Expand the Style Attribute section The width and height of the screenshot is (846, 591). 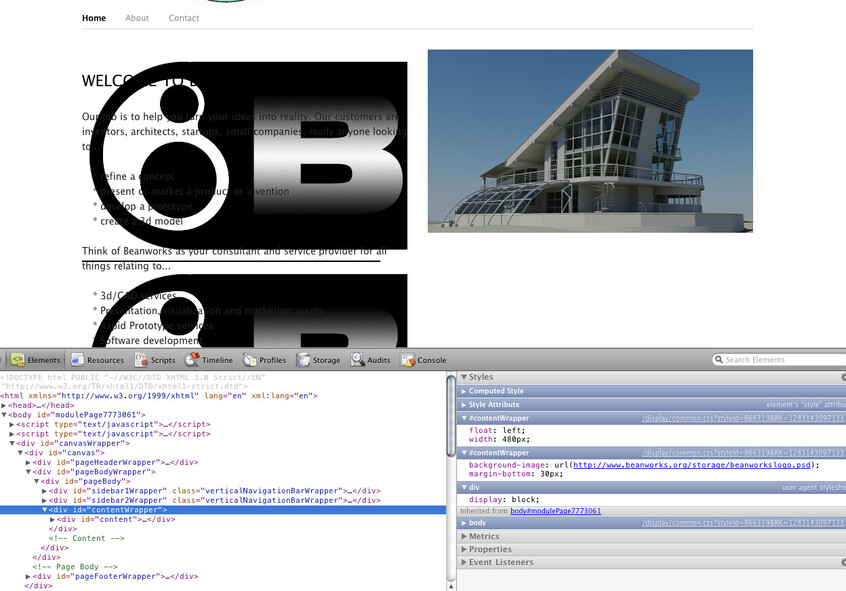[x=464, y=404]
